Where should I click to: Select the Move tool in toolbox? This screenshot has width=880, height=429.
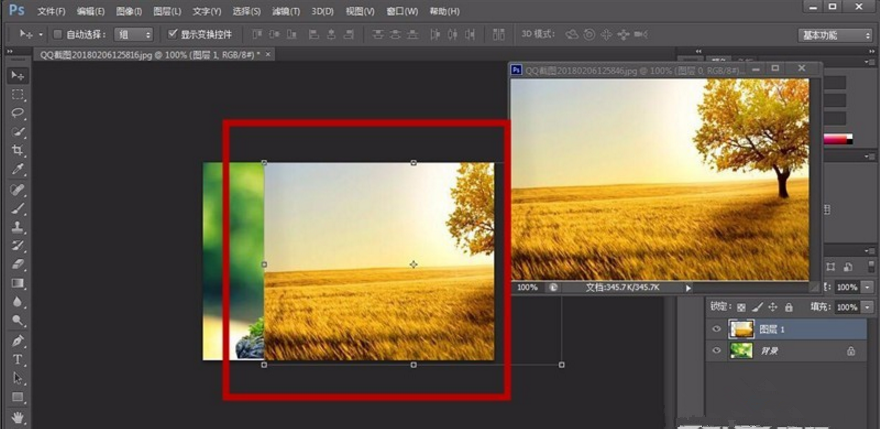coord(18,76)
